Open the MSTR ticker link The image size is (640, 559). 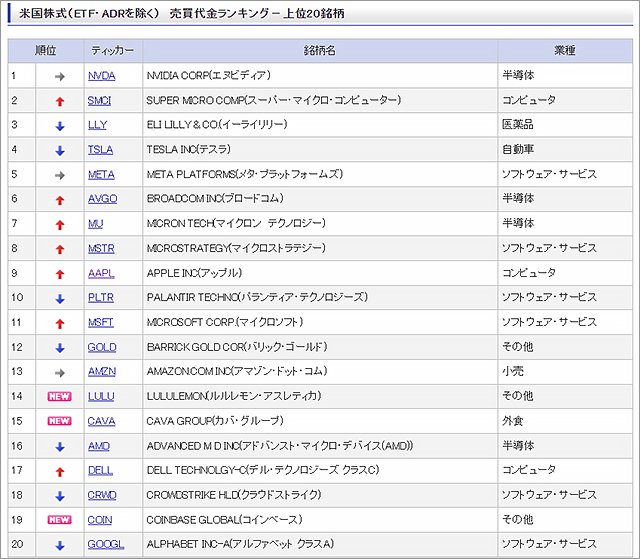[x=101, y=248]
